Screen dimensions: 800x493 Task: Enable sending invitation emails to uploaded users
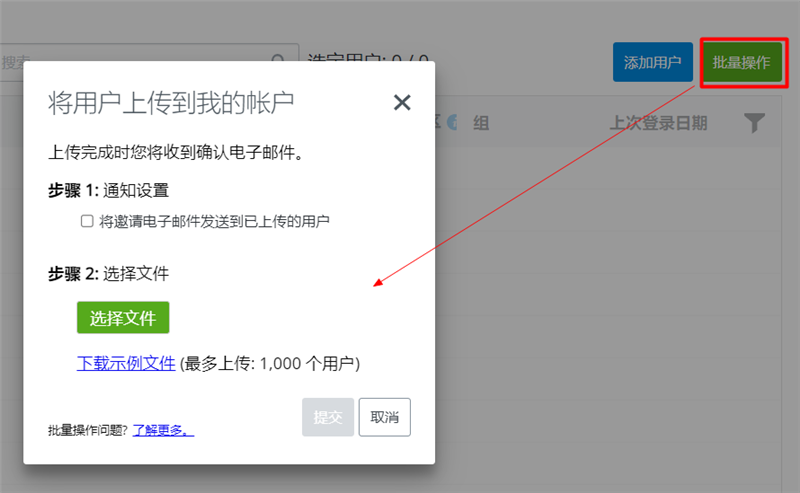pyautogui.click(x=87, y=221)
